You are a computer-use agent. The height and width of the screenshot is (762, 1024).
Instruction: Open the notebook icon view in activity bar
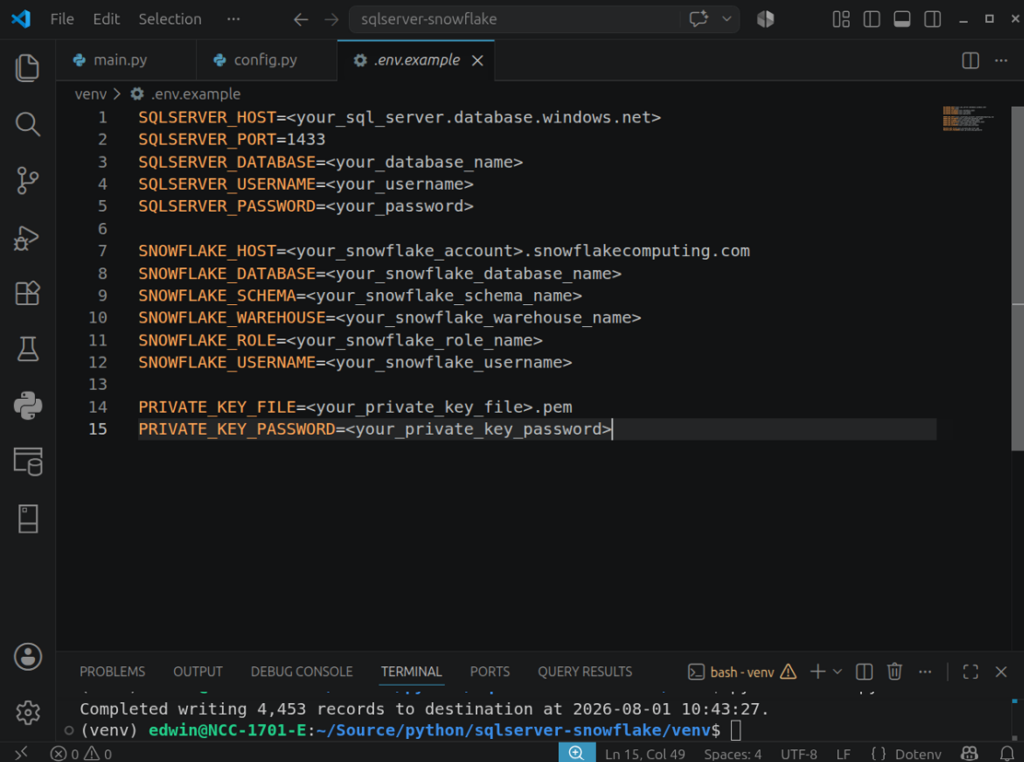(27, 518)
